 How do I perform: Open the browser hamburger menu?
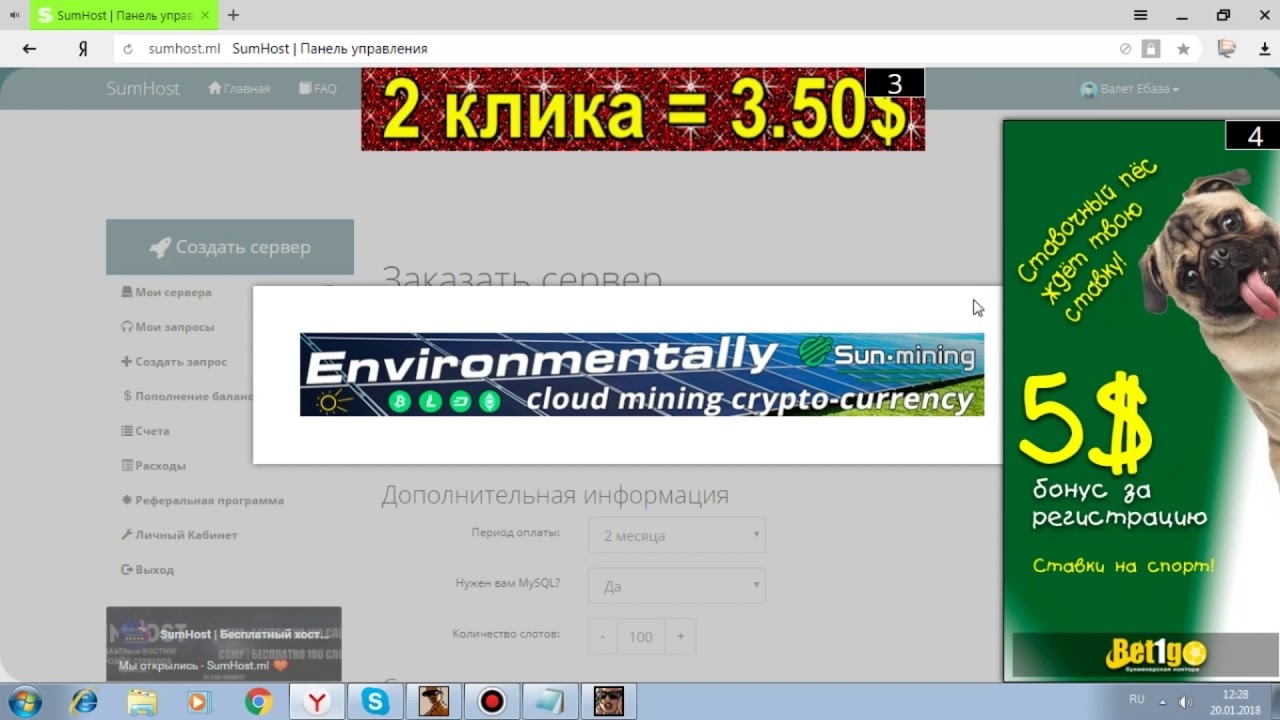pyautogui.click(x=1140, y=15)
